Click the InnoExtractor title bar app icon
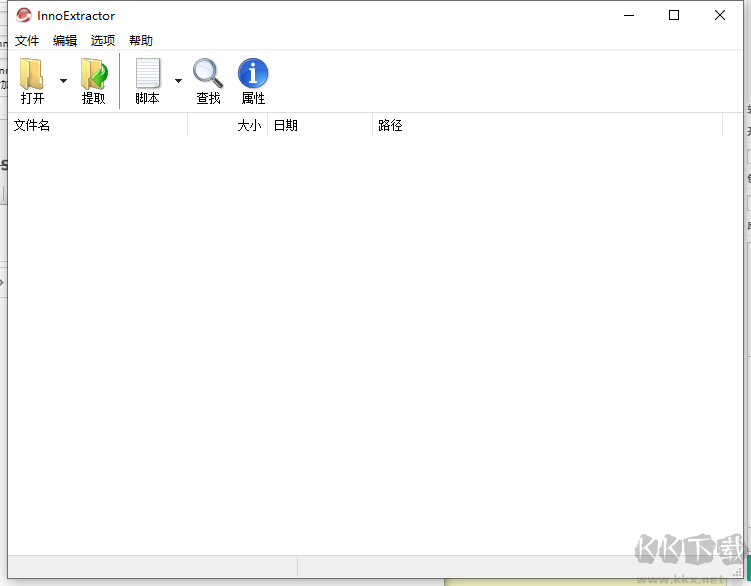 [23, 15]
